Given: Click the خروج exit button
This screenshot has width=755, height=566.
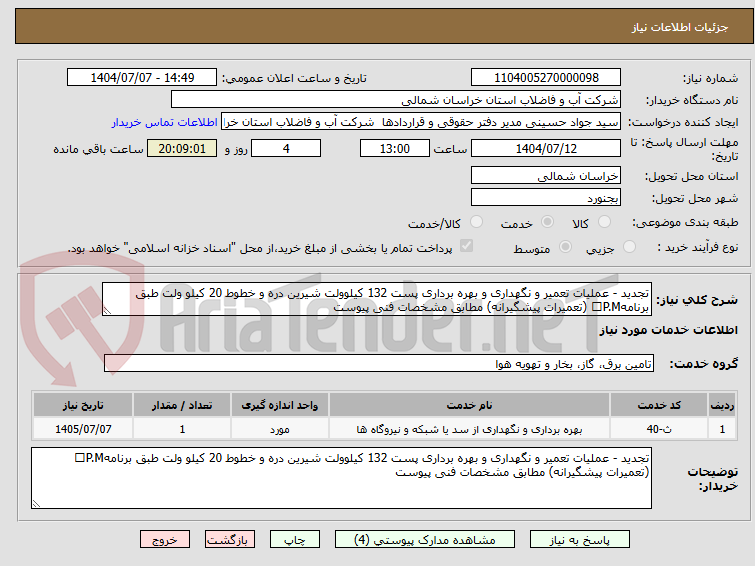Looking at the screenshot, I should point(165,540).
